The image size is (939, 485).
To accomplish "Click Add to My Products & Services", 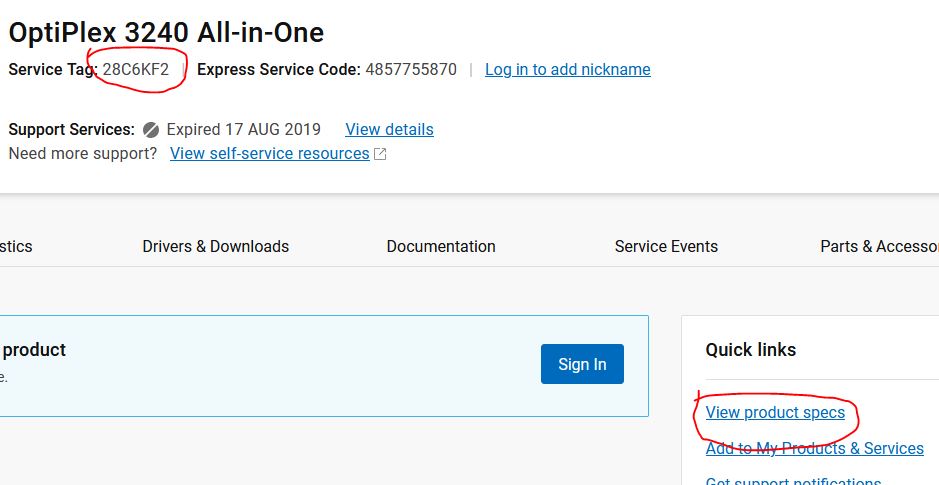I will click(814, 448).
